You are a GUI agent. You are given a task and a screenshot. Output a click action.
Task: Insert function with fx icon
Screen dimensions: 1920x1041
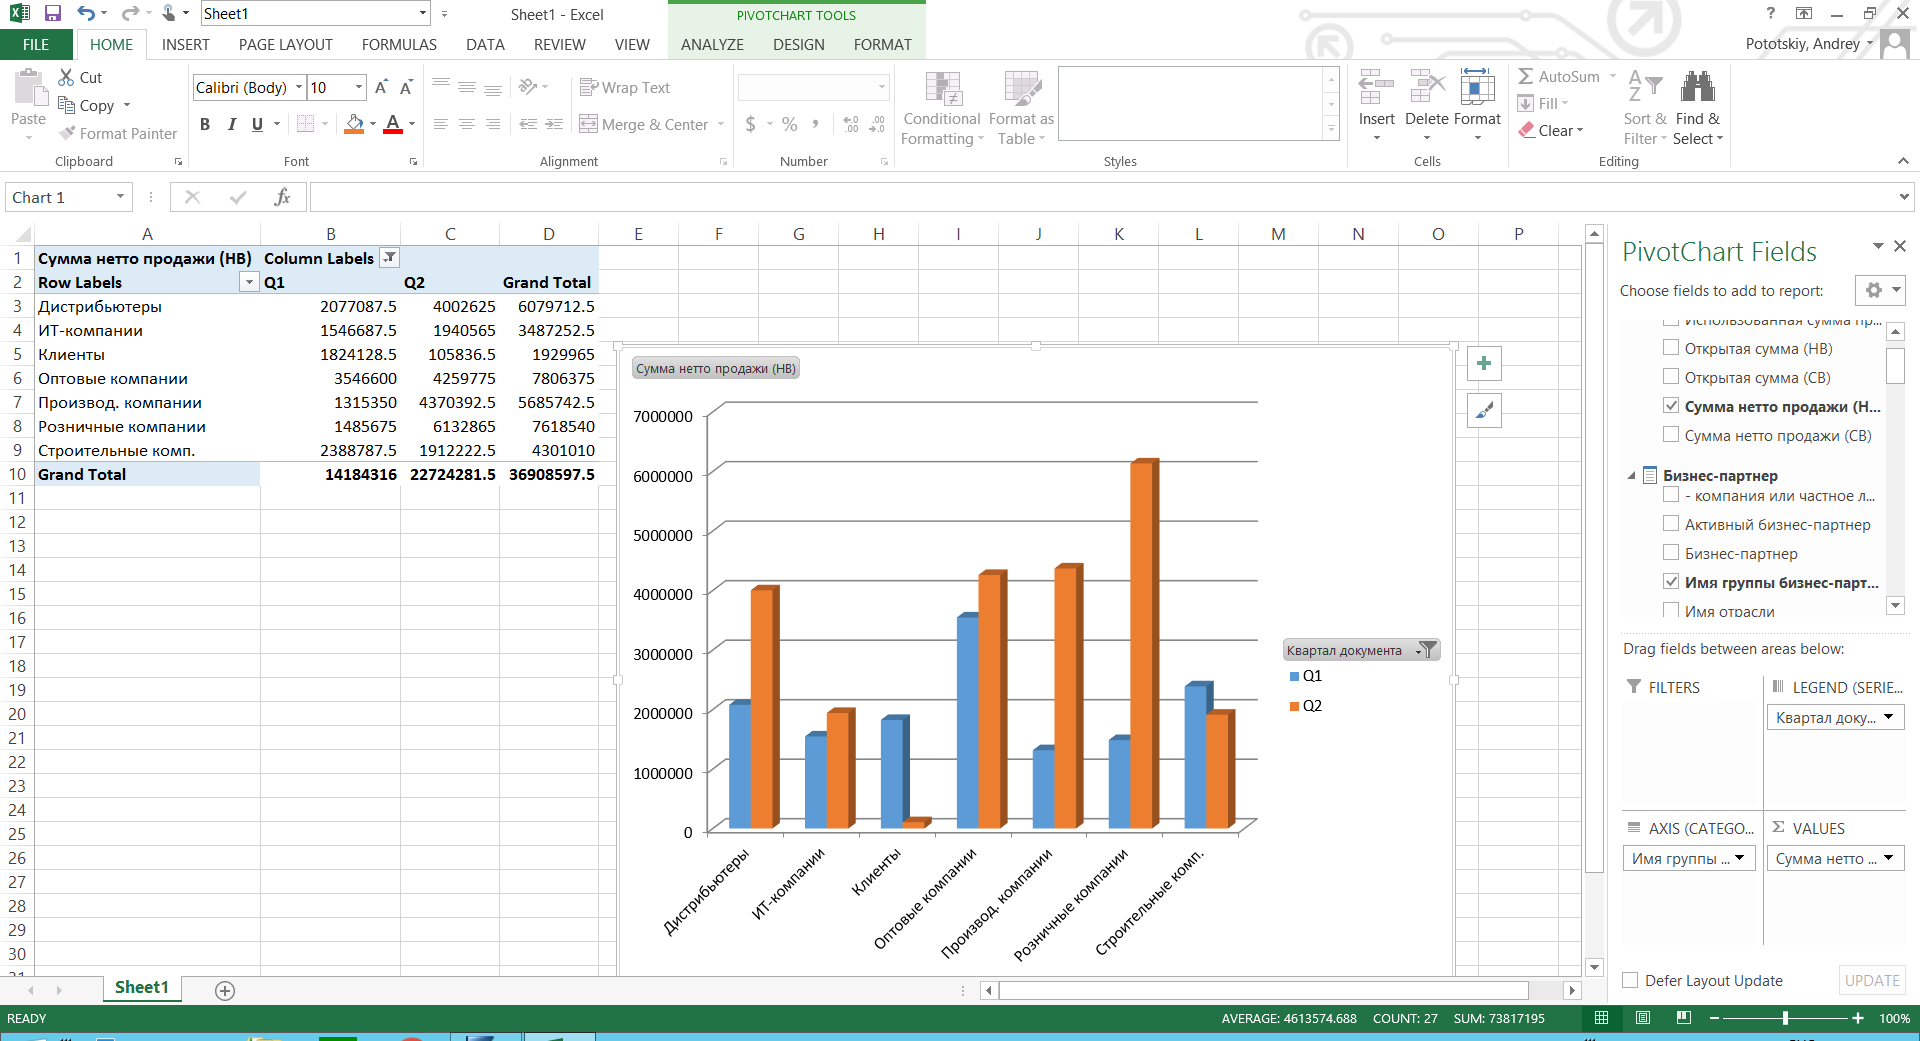coord(283,197)
